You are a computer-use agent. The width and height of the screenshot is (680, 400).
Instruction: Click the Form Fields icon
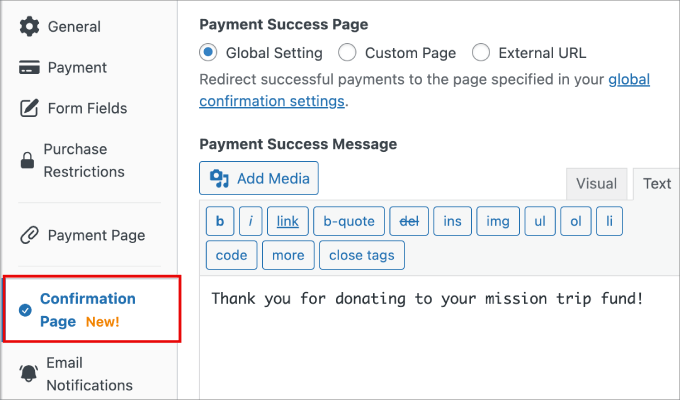[29, 108]
